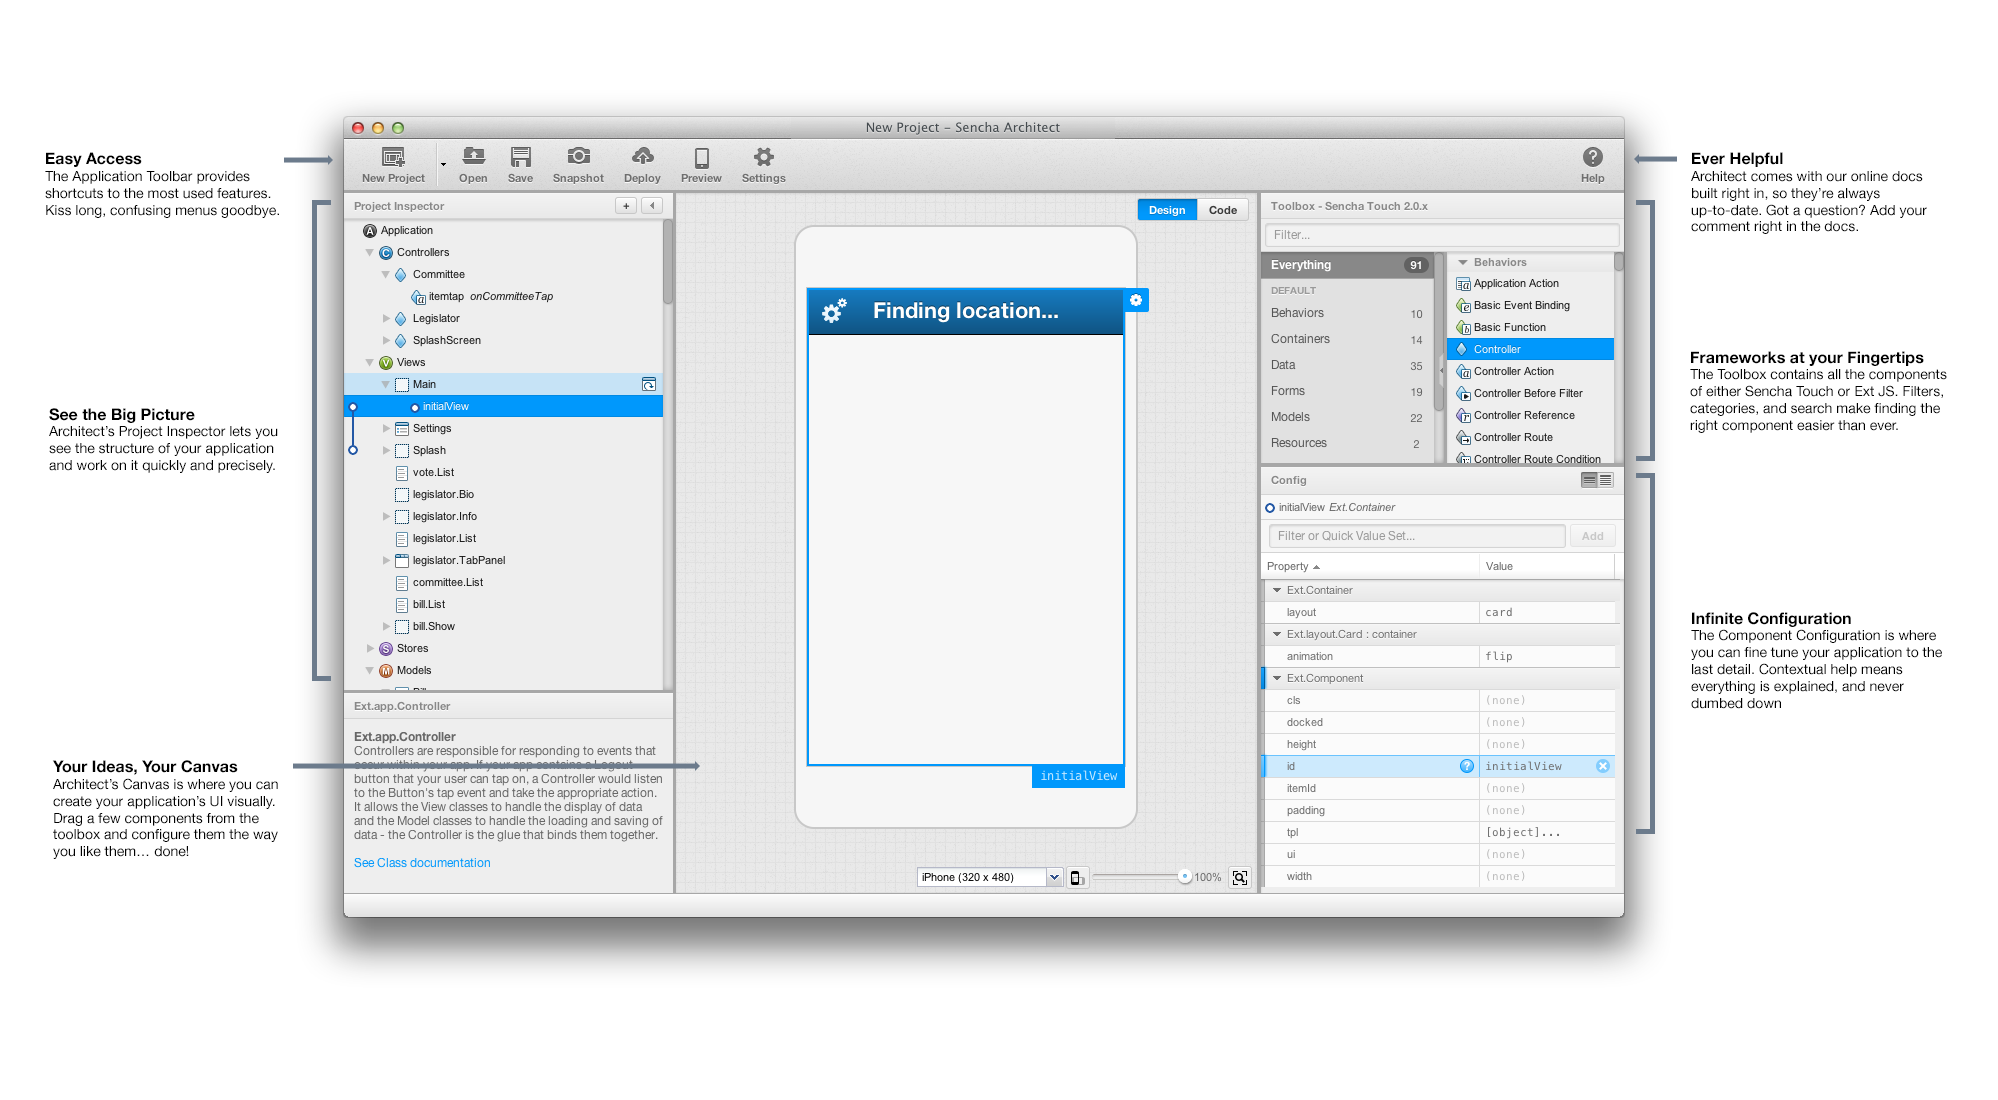Open Help question mark icon
This screenshot has height=1100, width=1998.
(1592, 157)
